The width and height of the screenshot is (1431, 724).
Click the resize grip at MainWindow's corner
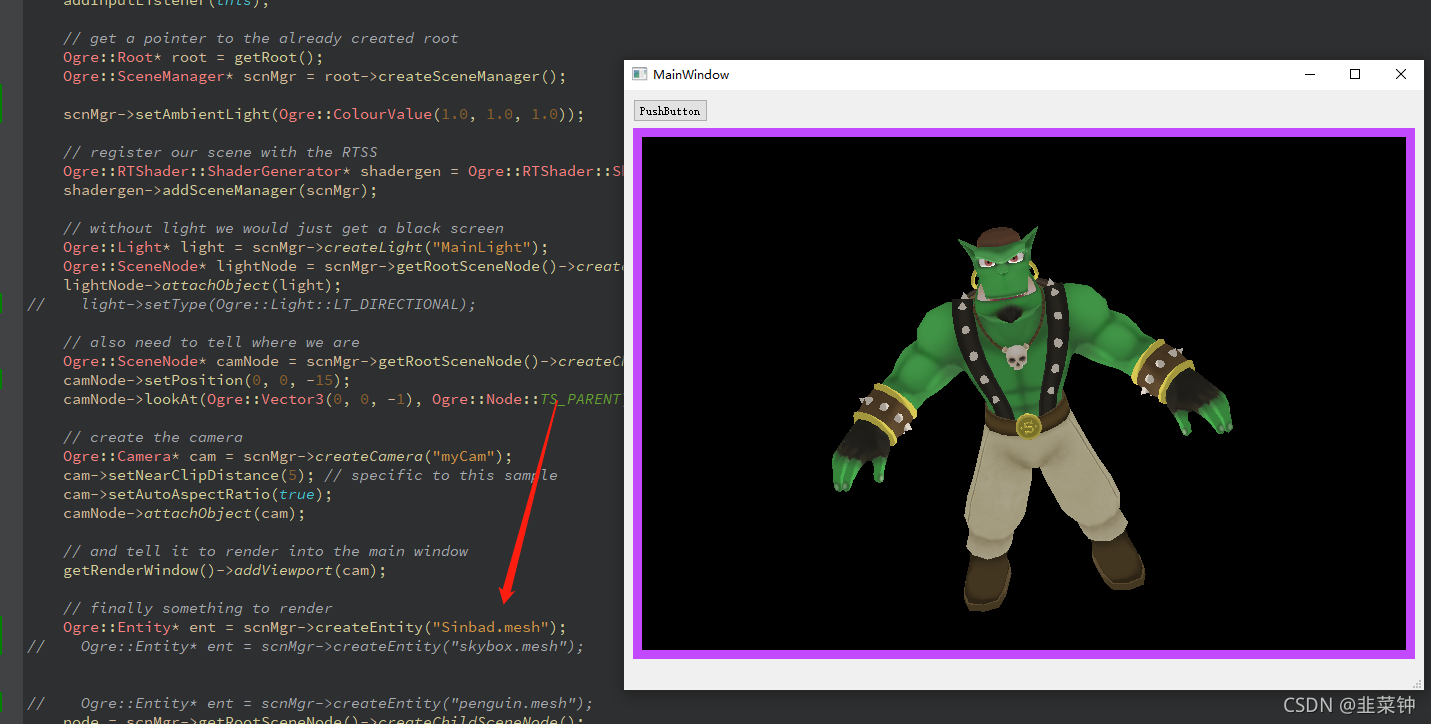[x=1417, y=684]
